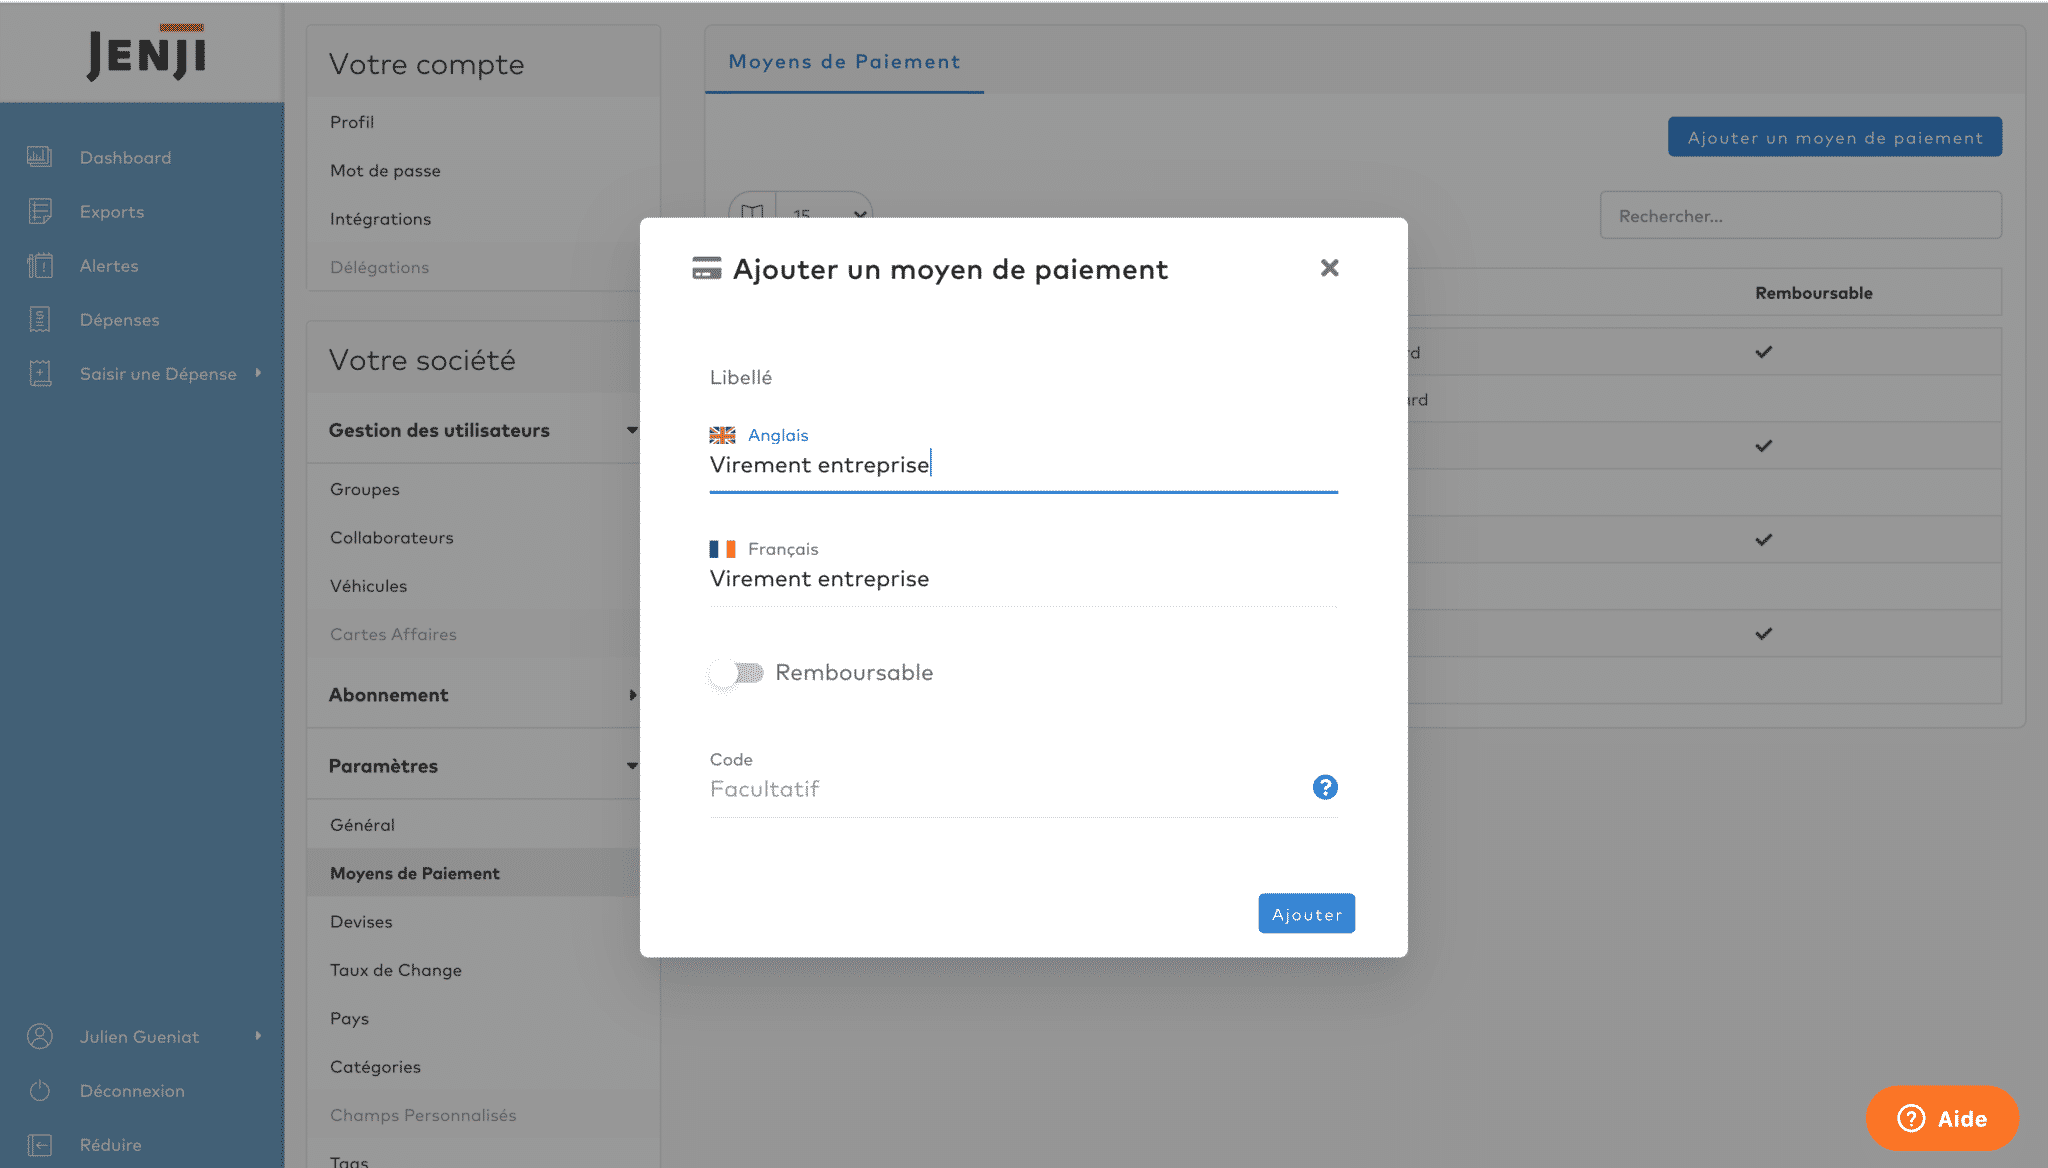Click Réduire sidebar link
Image resolution: width=2048 pixels, height=1168 pixels.
pos(110,1144)
